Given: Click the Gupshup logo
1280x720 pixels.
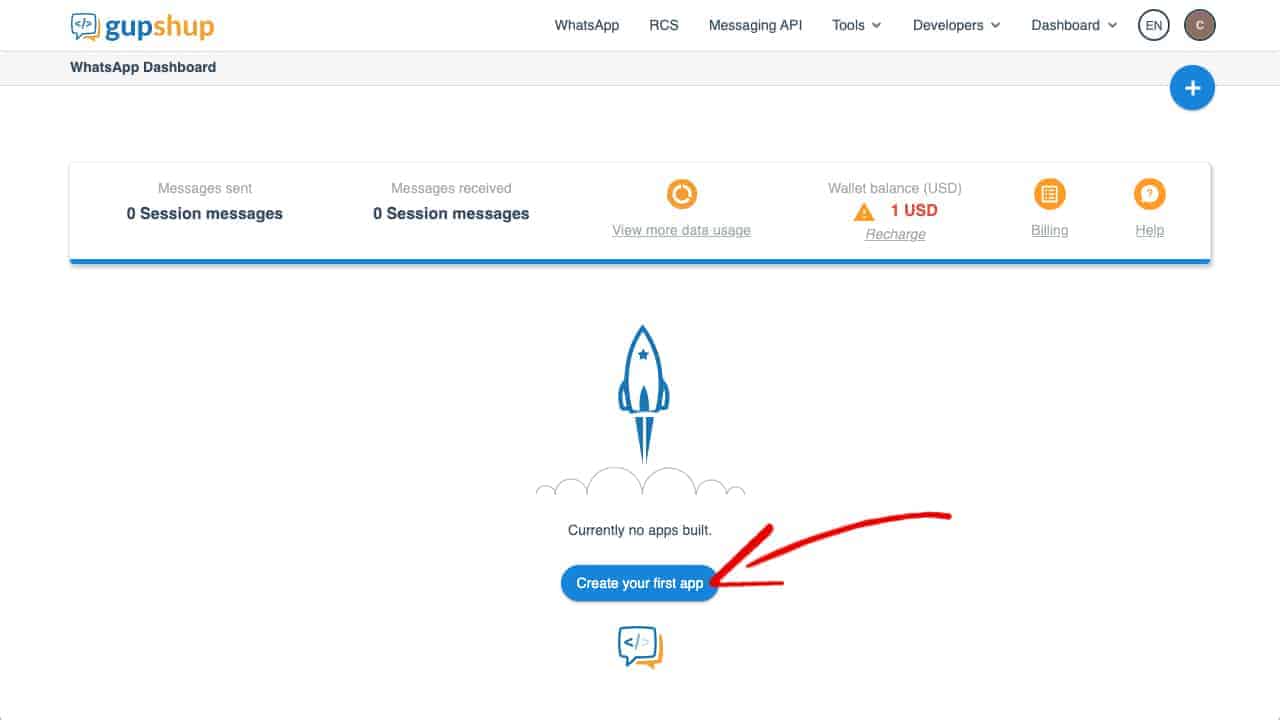Looking at the screenshot, I should pyautogui.click(x=142, y=26).
